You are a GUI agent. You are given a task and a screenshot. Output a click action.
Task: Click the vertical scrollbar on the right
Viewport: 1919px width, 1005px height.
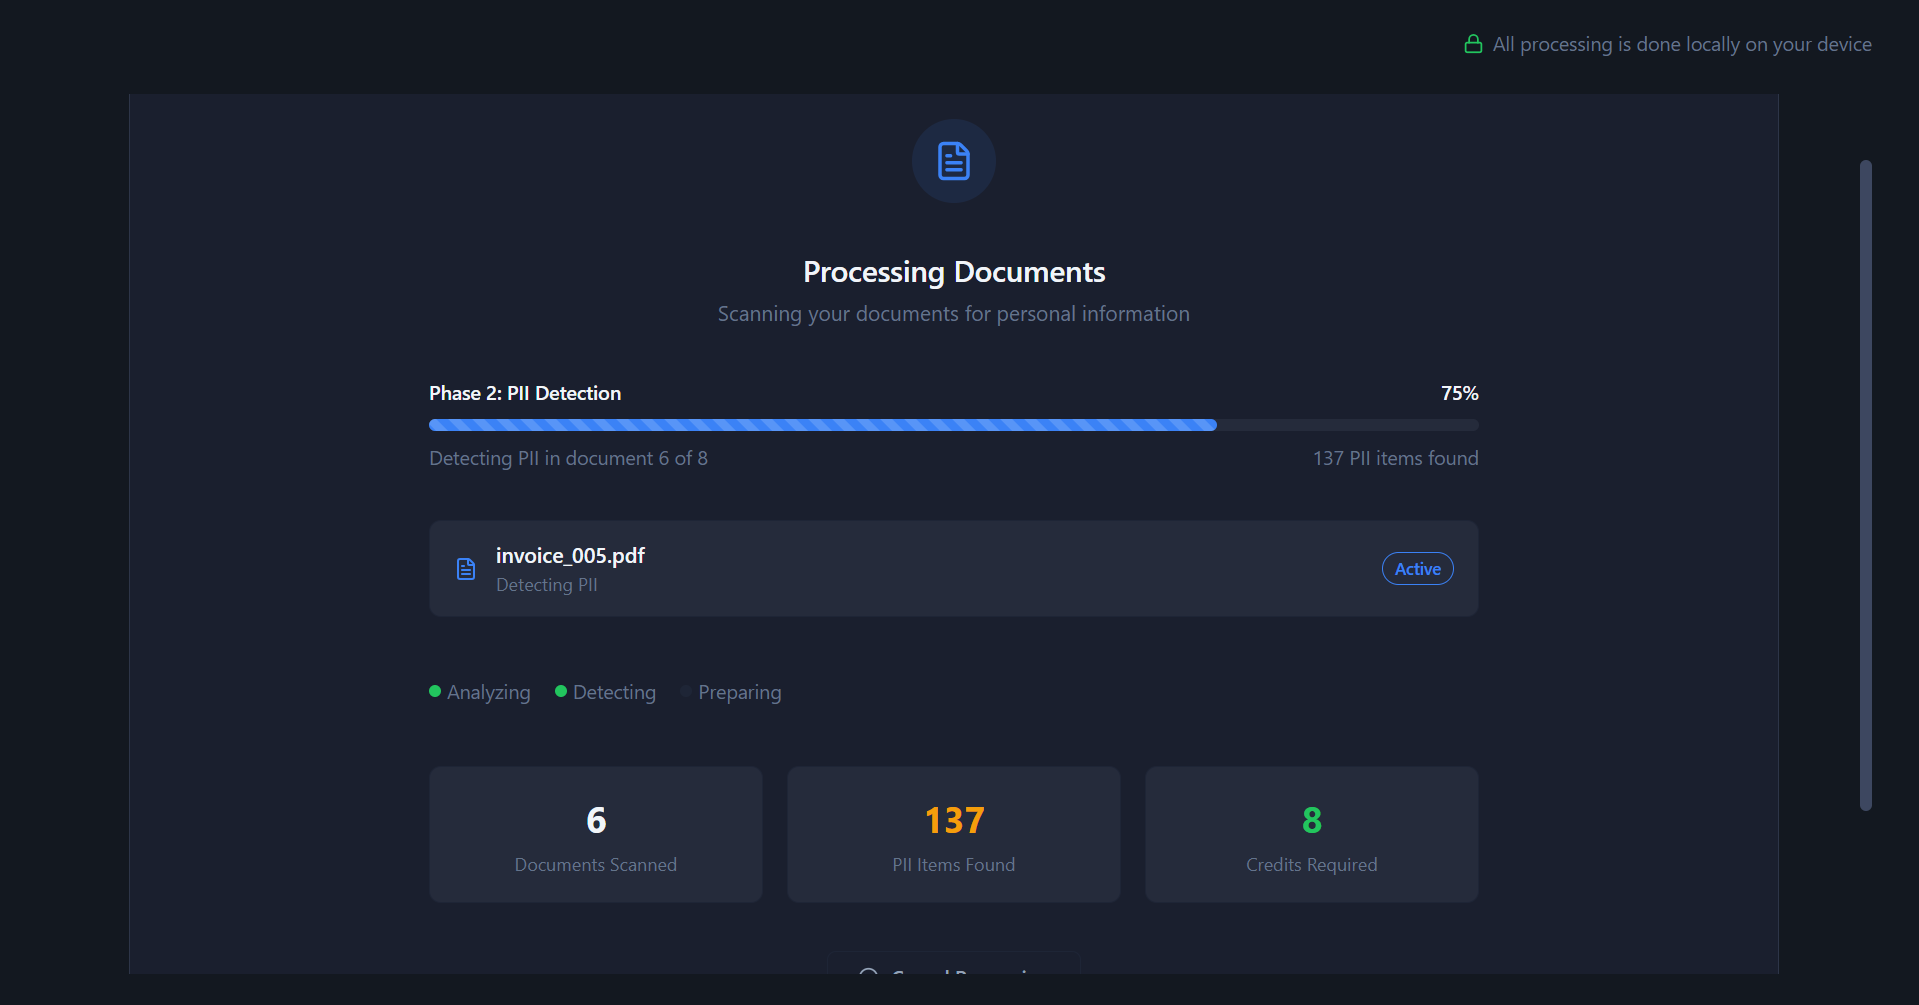1865,485
